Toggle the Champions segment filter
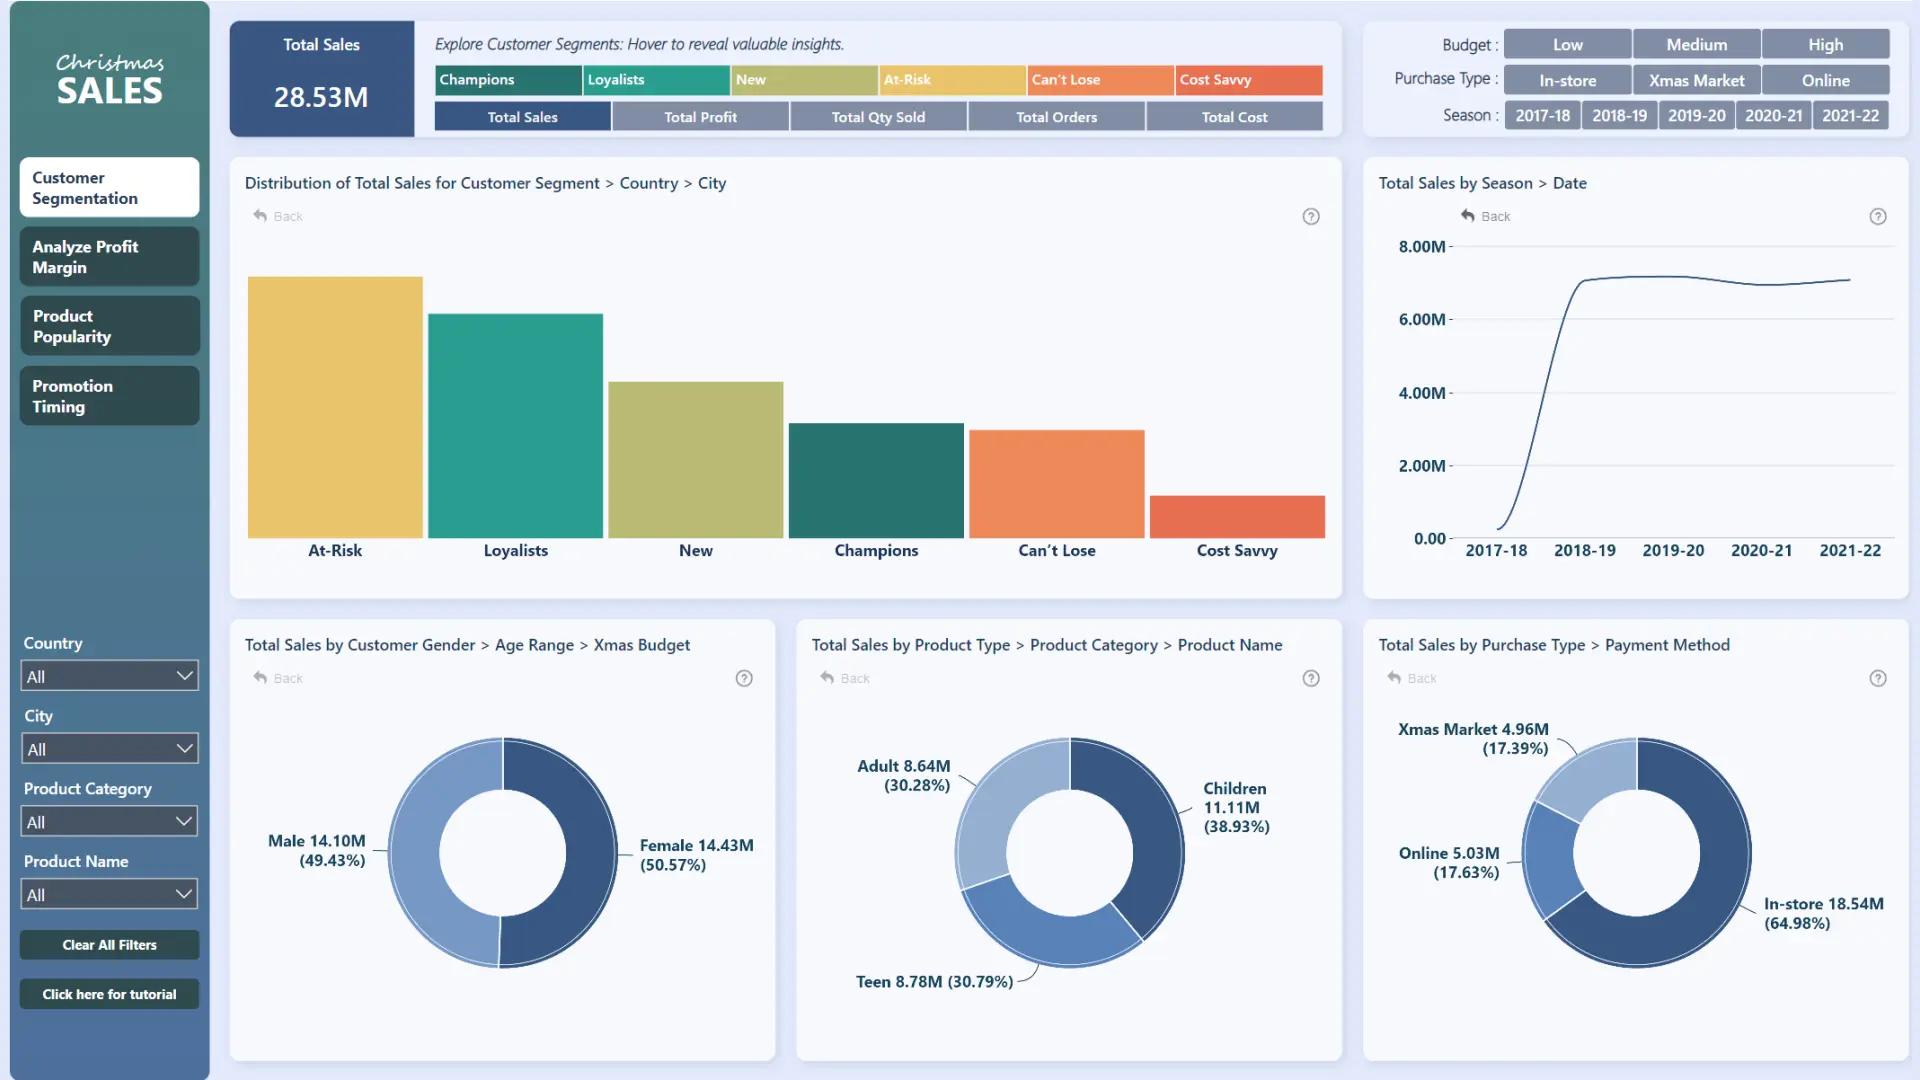The height and width of the screenshot is (1080, 1920). click(x=507, y=80)
